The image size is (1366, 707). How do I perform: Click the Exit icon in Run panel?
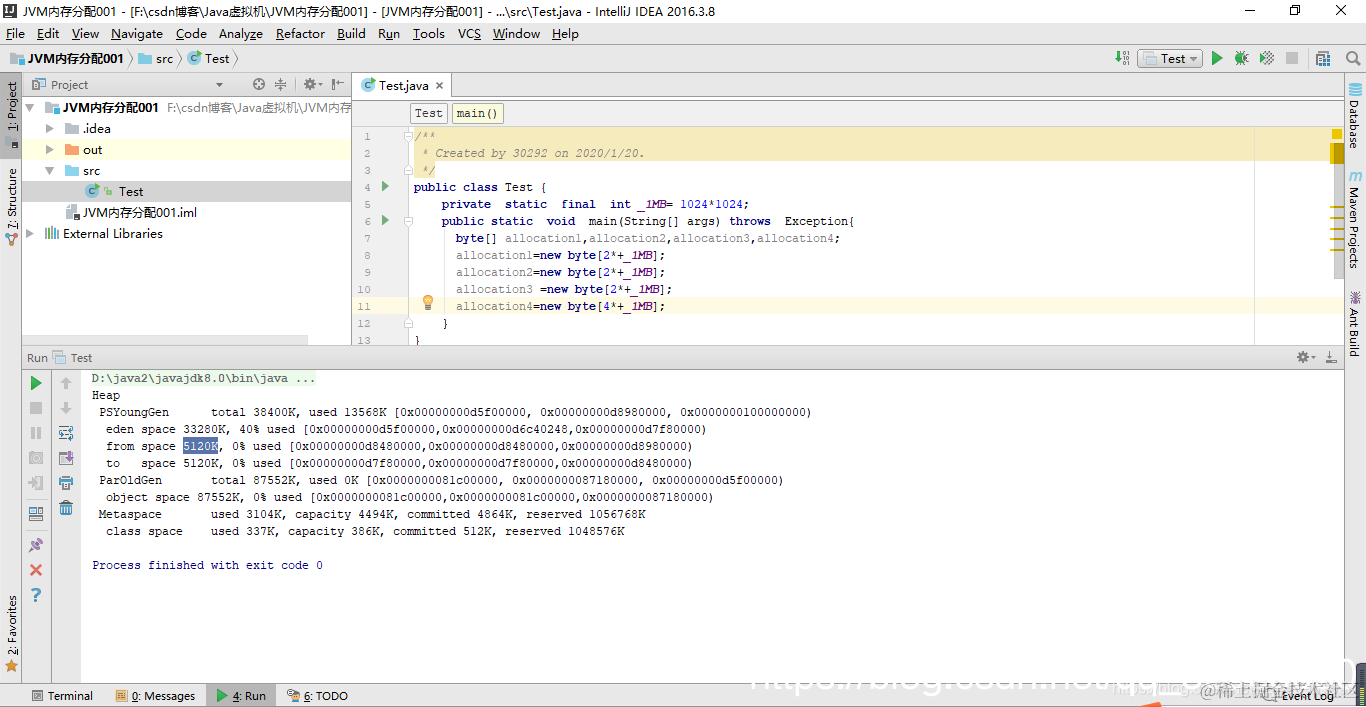pos(36,483)
